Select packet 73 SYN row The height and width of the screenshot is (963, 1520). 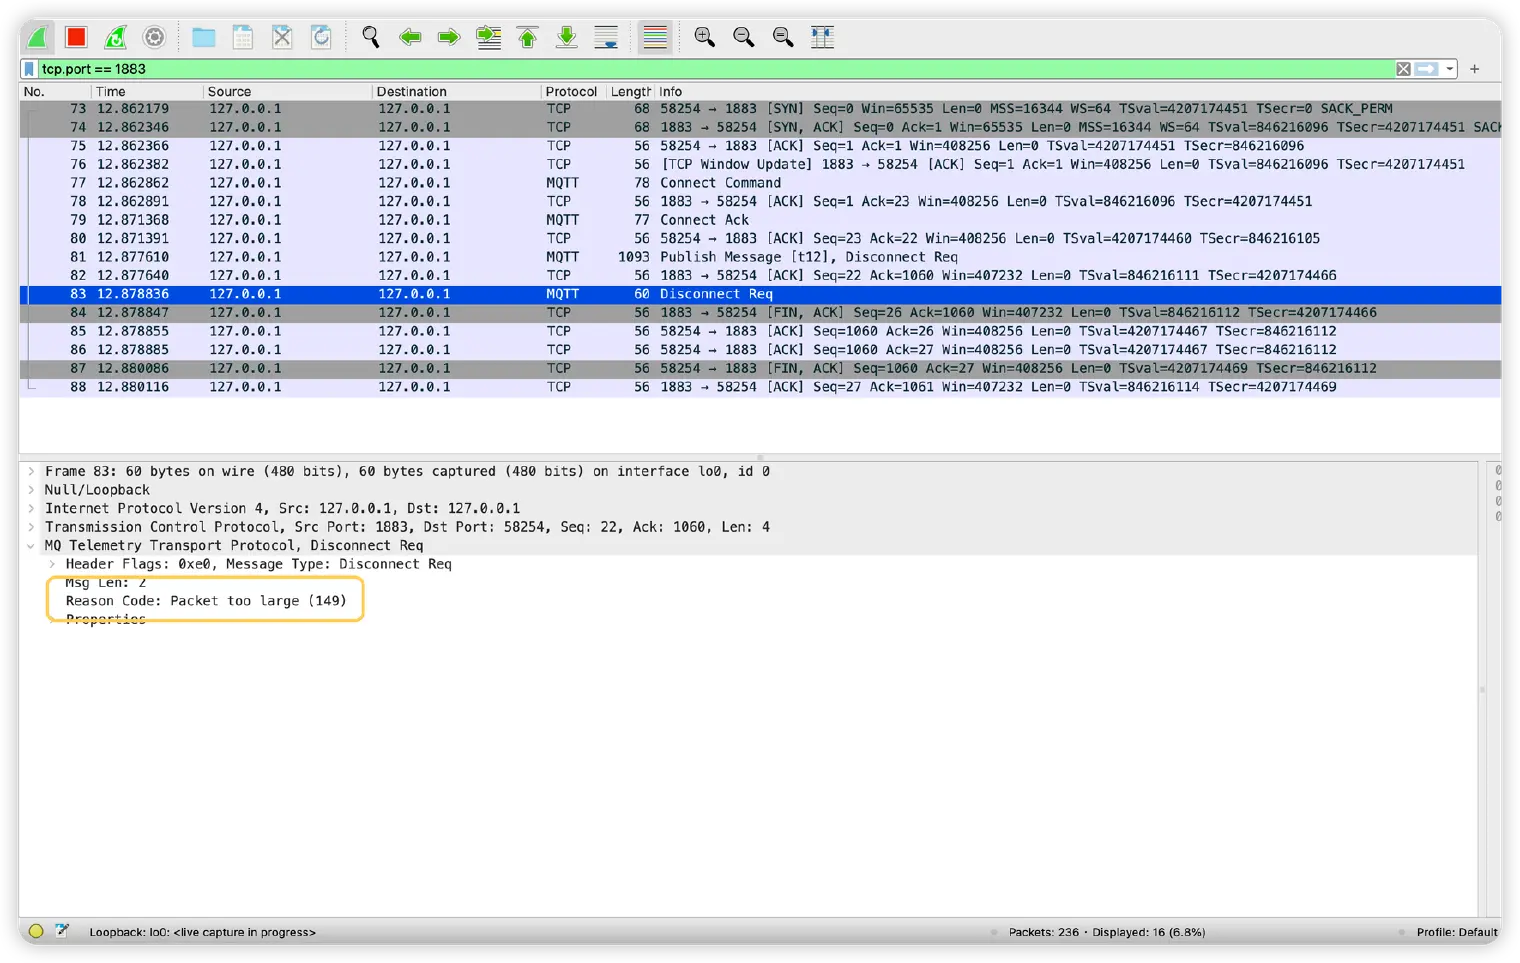pos(760,109)
